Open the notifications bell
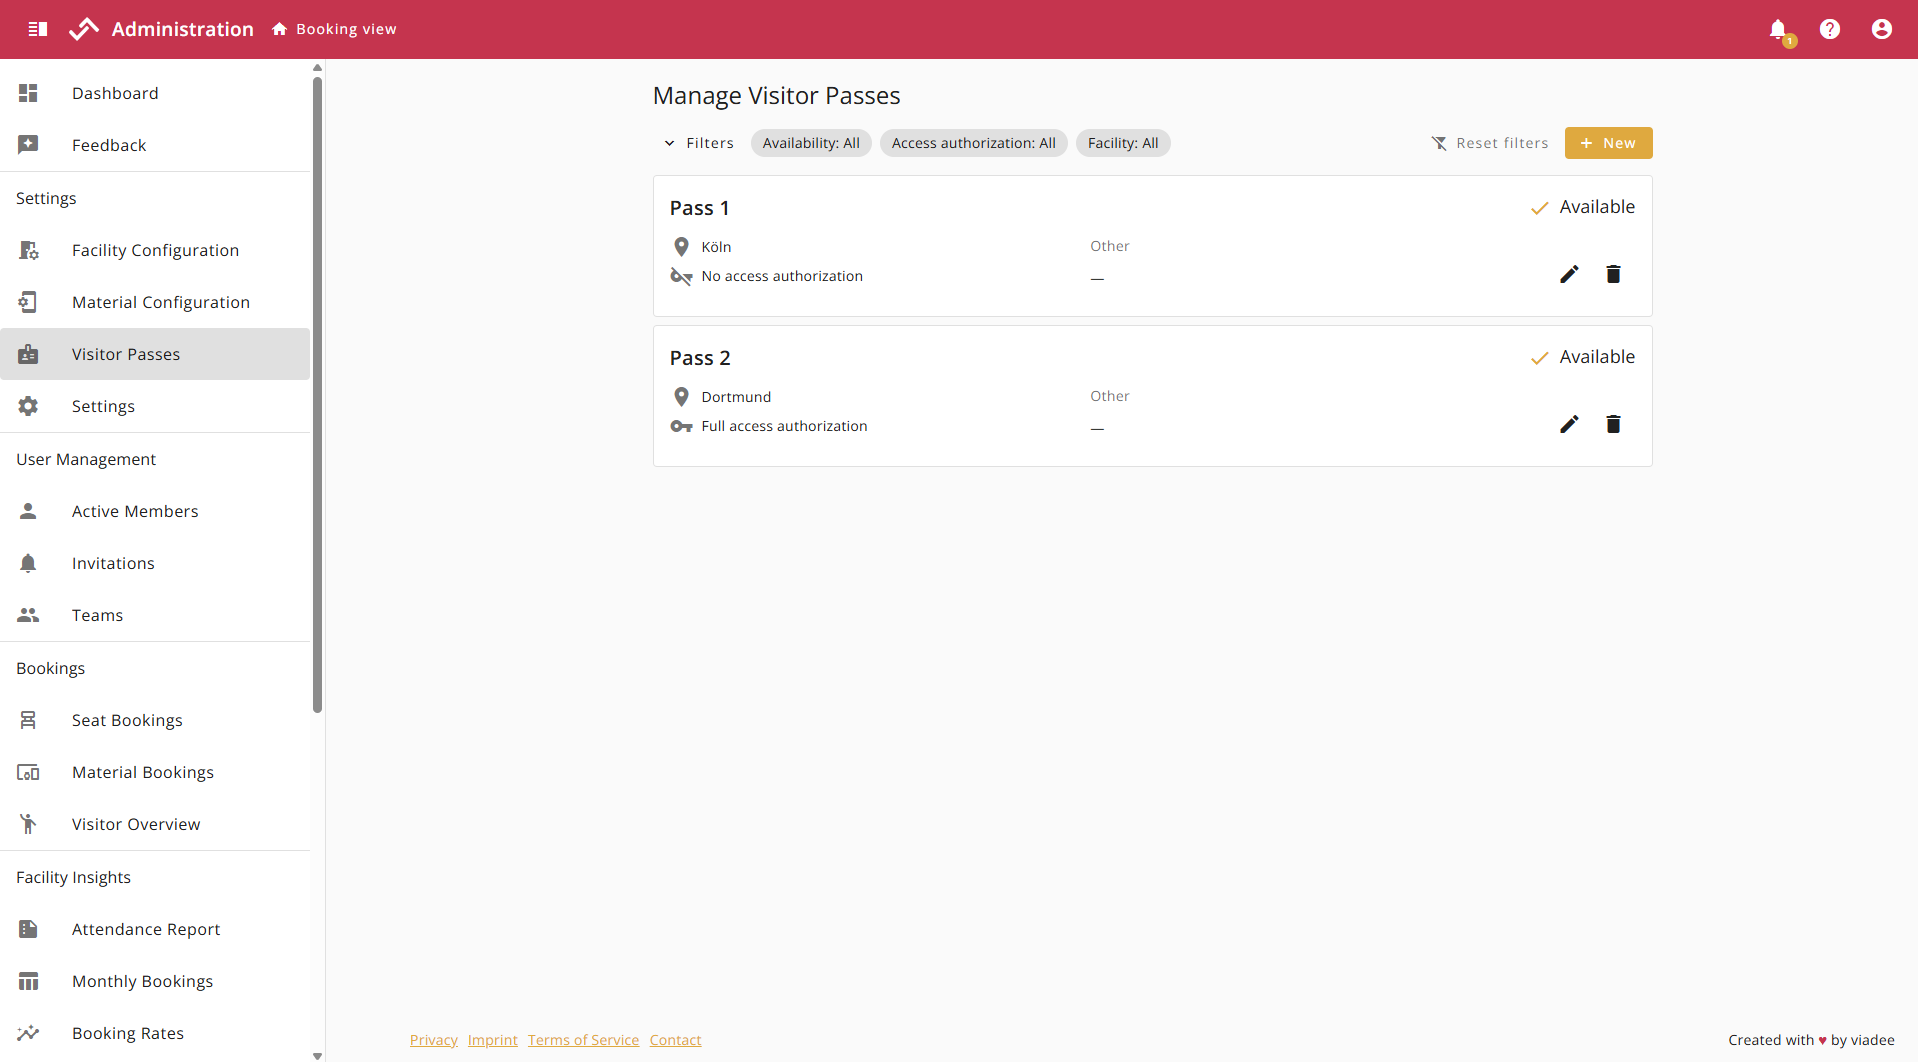The image size is (1918, 1062). point(1778,29)
